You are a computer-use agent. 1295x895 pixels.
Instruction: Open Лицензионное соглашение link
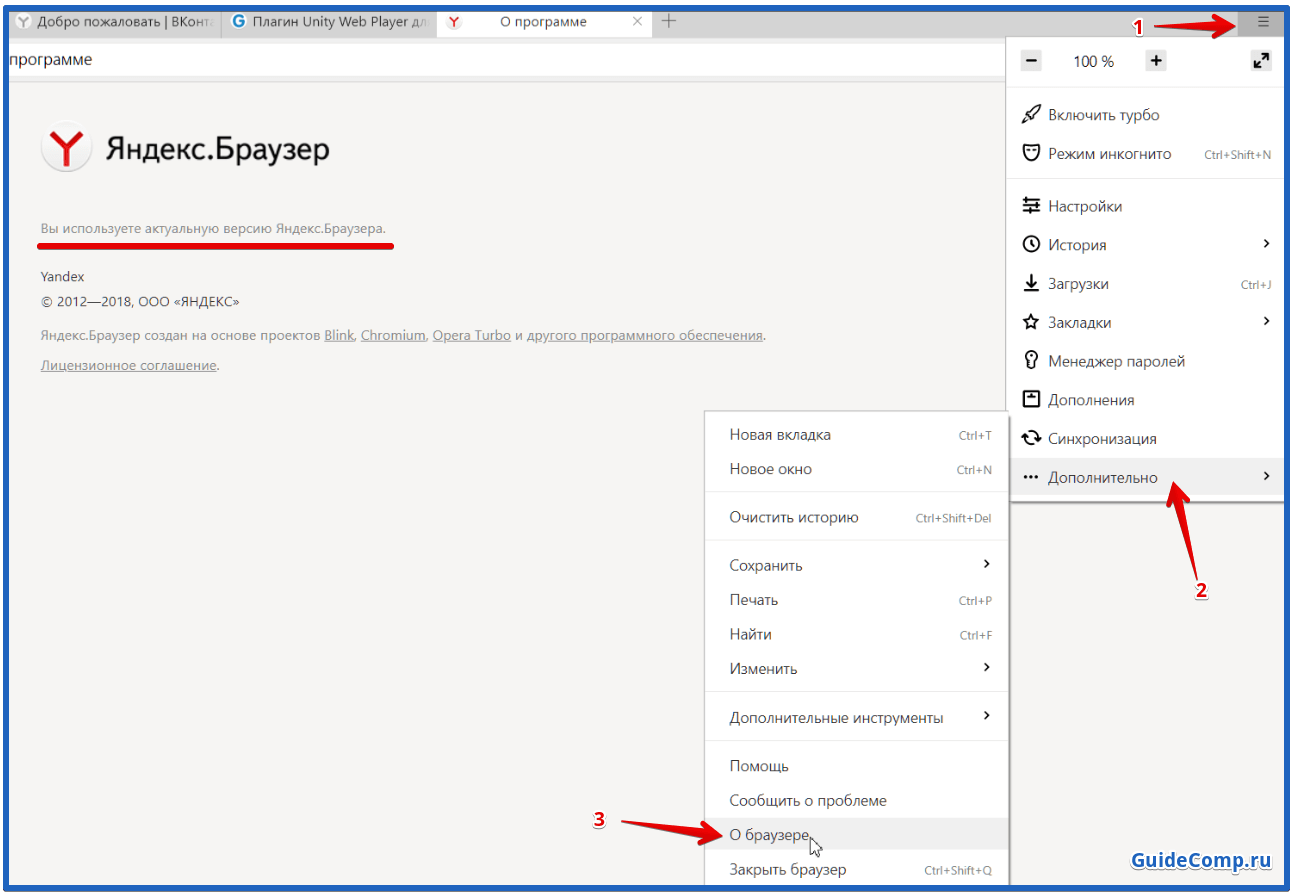click(x=128, y=366)
